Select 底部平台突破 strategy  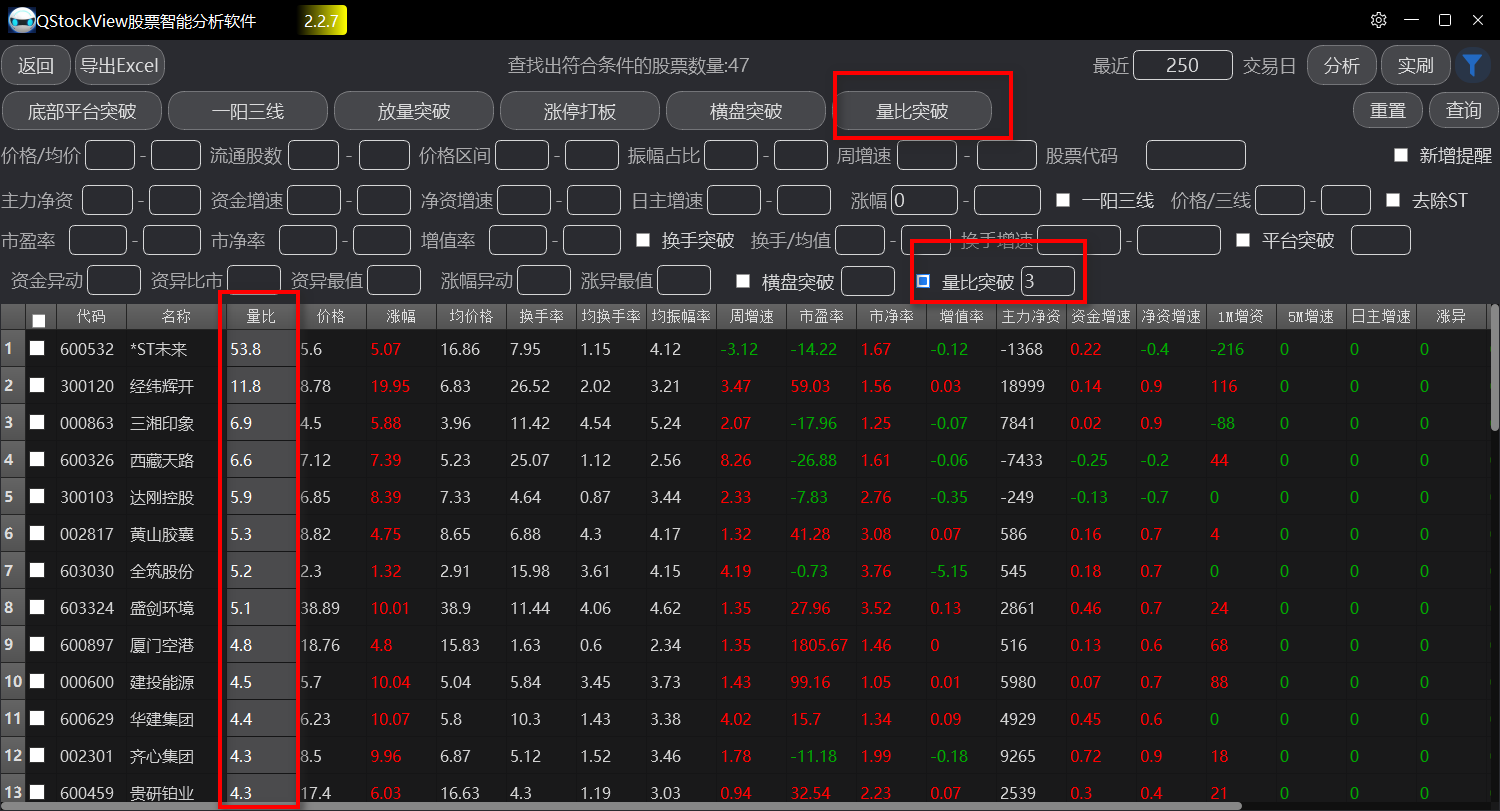(82, 111)
